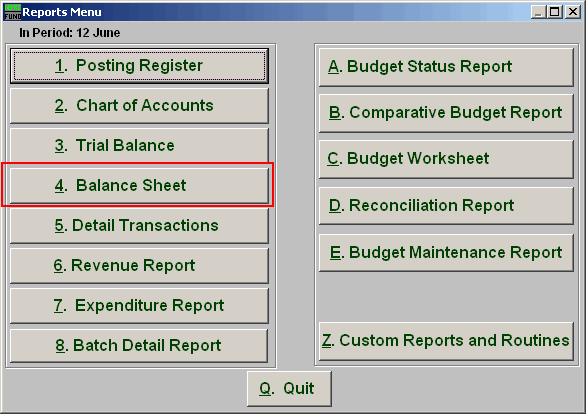Open Custom Reports and Routines

pos(446,341)
